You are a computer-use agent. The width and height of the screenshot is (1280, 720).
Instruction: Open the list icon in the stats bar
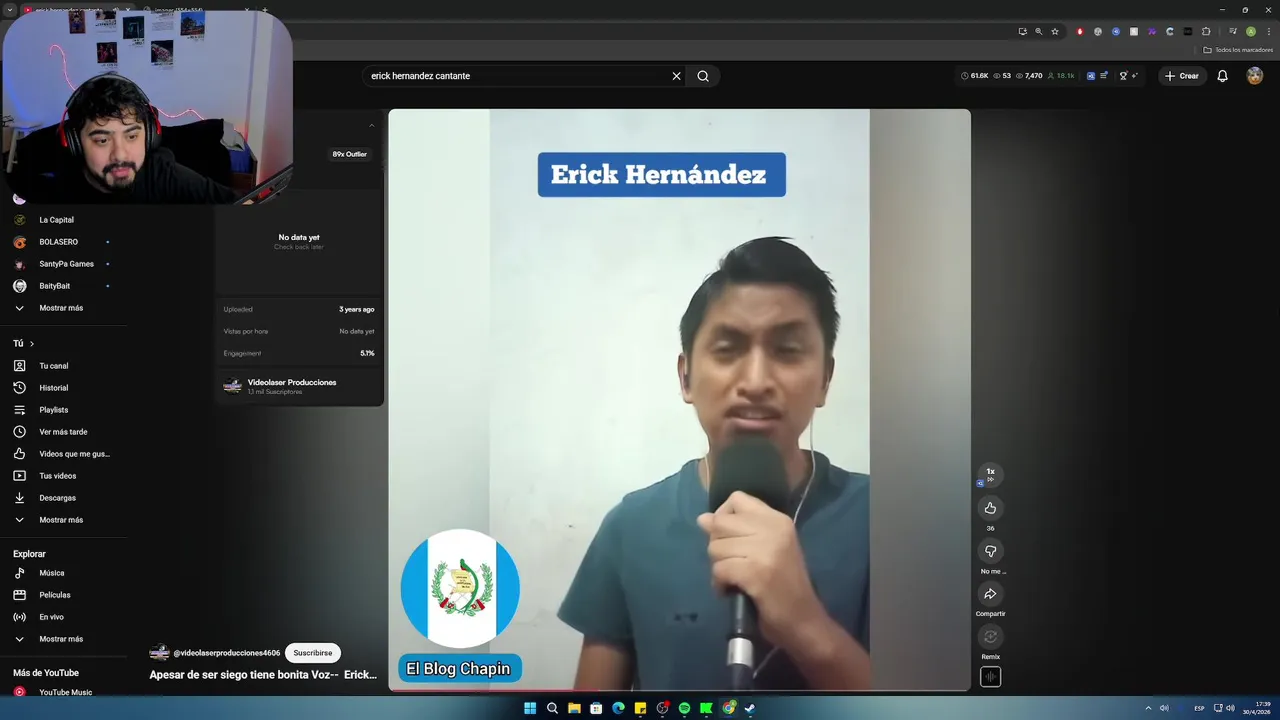(x=1104, y=76)
